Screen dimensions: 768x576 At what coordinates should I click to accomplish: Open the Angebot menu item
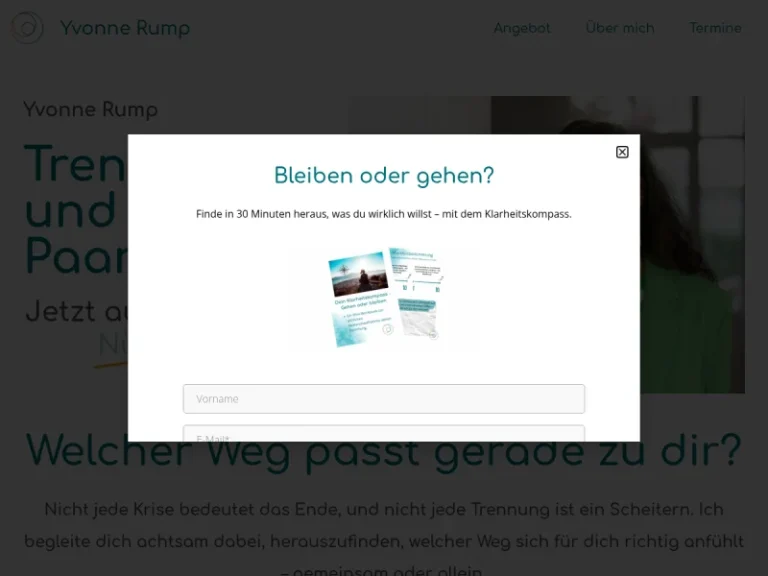click(522, 28)
